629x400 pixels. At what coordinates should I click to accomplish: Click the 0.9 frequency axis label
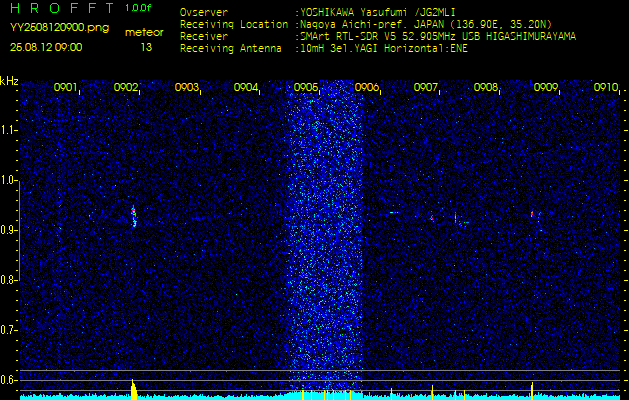(7, 230)
